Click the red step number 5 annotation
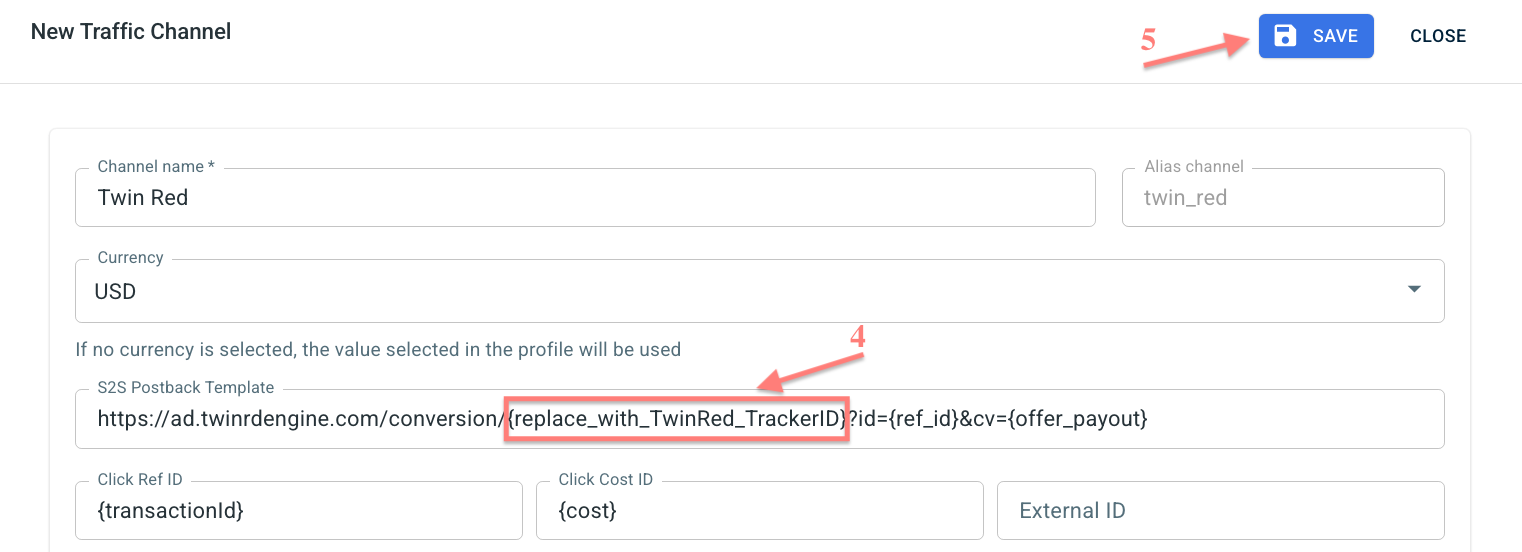The height and width of the screenshot is (552, 1522). click(1148, 40)
